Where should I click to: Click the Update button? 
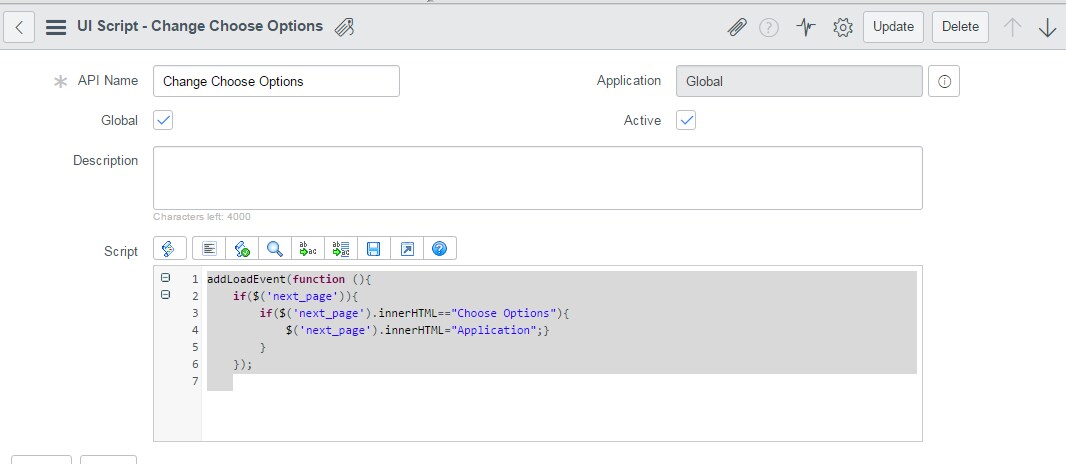pos(893,27)
